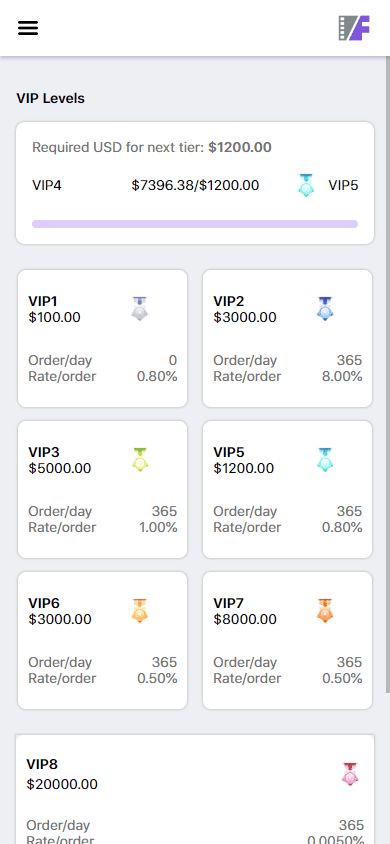The width and height of the screenshot is (390, 844).
Task: Click VIP6 rate/order 0.50% value
Action: pos(157,678)
